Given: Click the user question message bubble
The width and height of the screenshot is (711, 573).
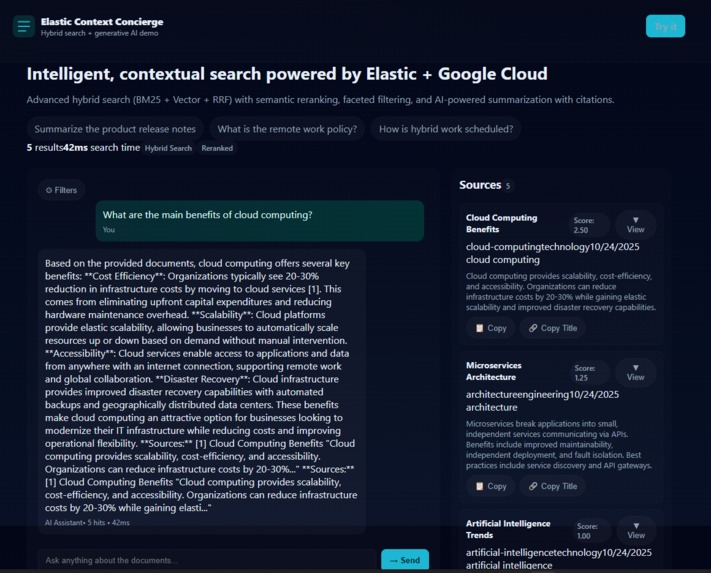Looking at the screenshot, I should pyautogui.click(x=260, y=221).
